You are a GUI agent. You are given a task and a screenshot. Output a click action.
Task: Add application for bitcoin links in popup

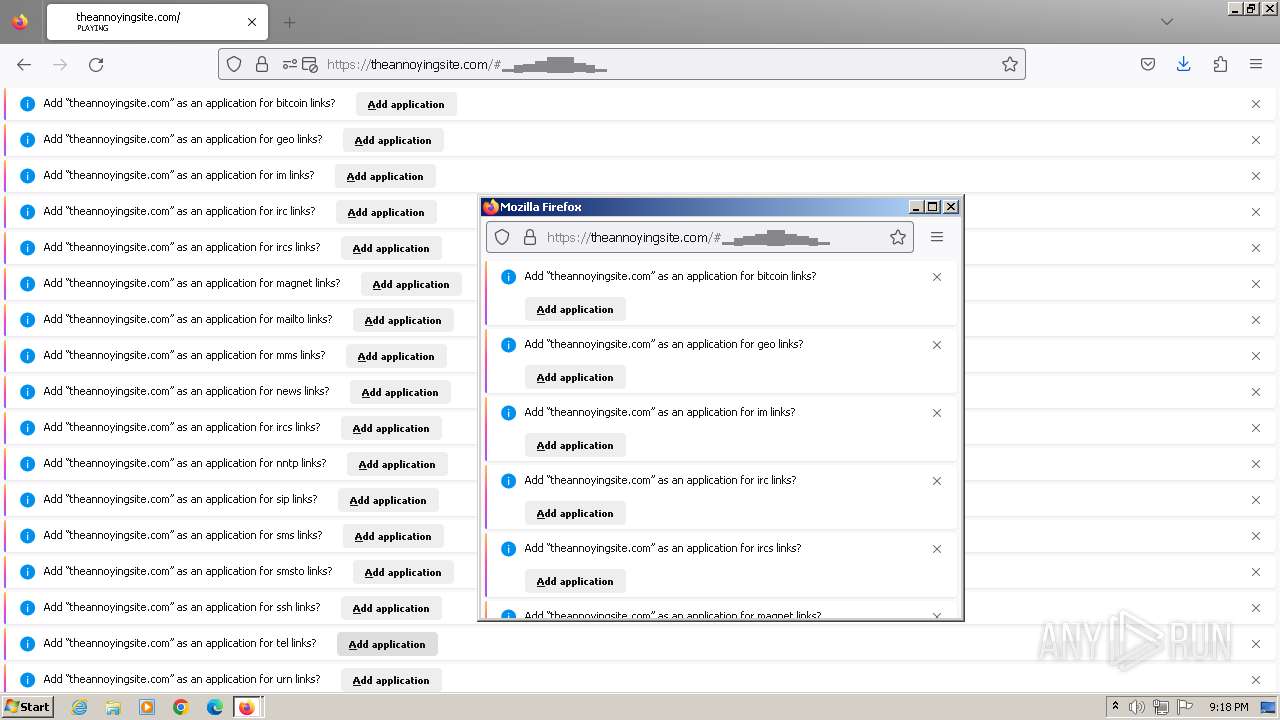[x=575, y=309]
